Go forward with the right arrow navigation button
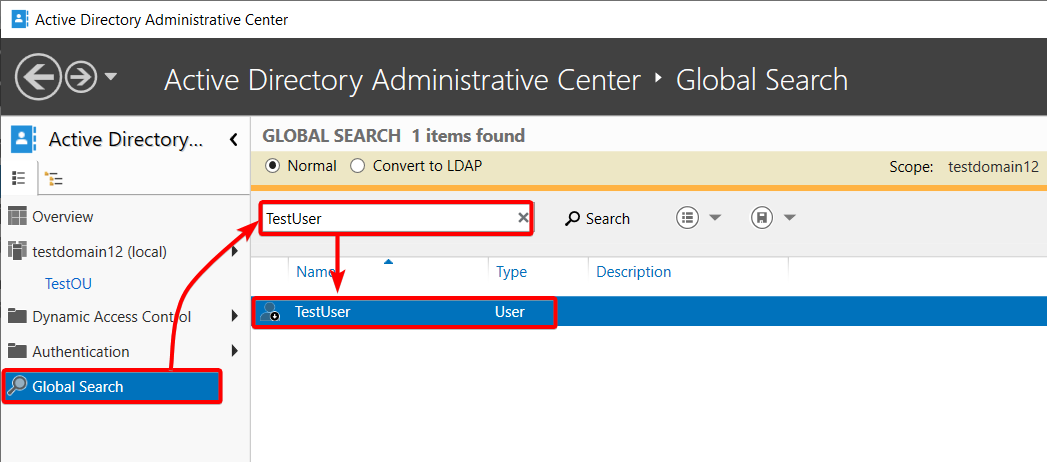Screen dimensions: 1047x462 81,77
